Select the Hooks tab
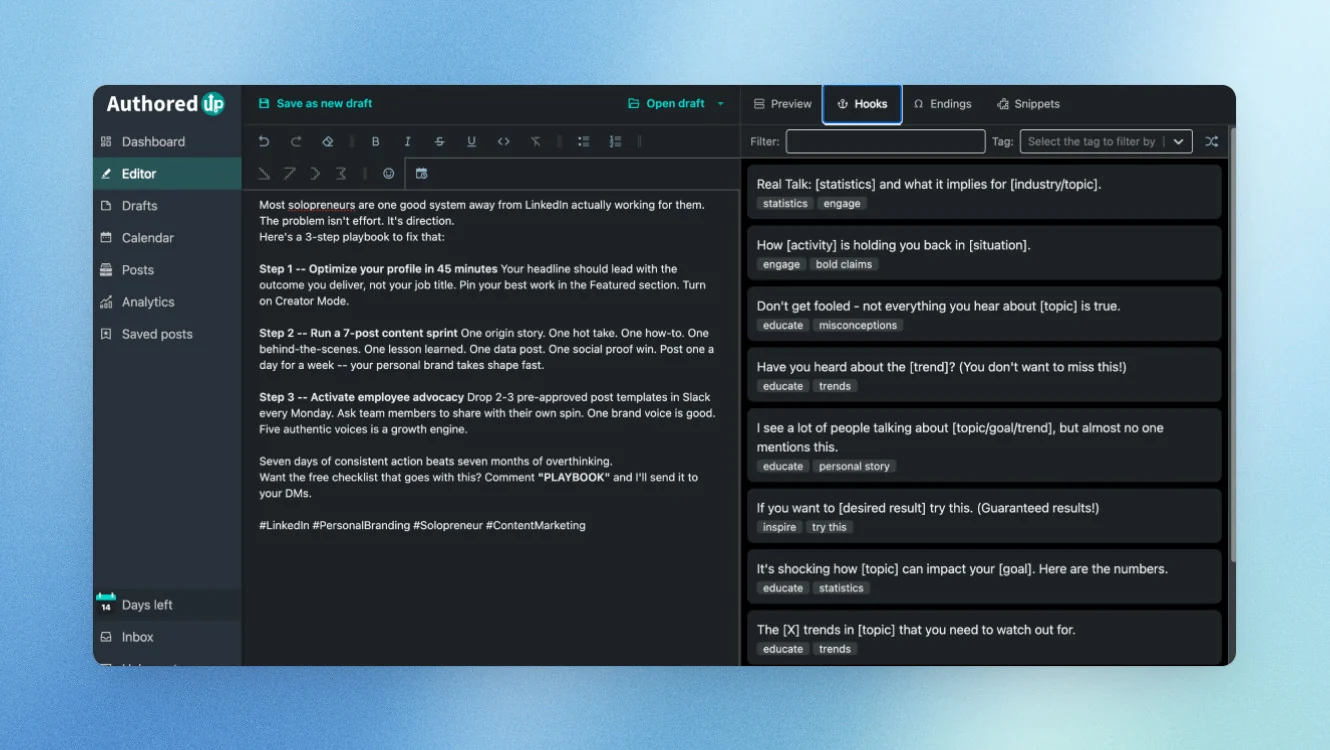 point(862,104)
